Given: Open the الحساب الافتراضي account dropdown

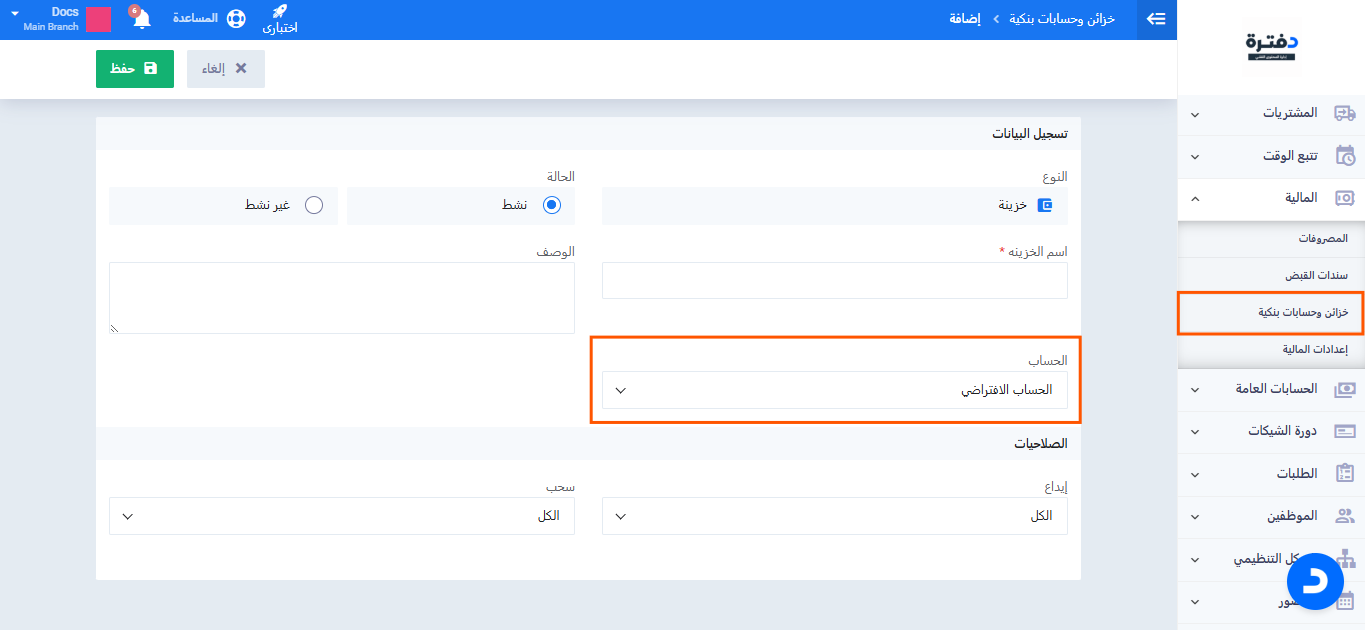Looking at the screenshot, I should tap(834, 390).
